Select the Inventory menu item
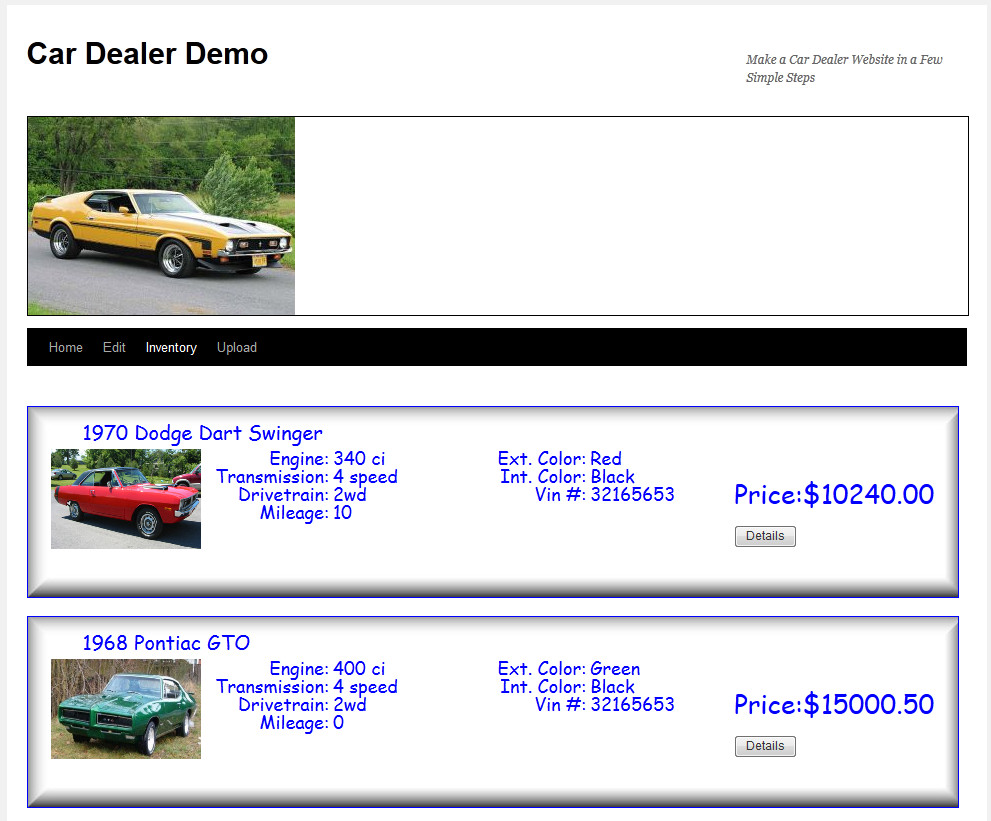Screen dimensions: 991x821 (x=171, y=347)
